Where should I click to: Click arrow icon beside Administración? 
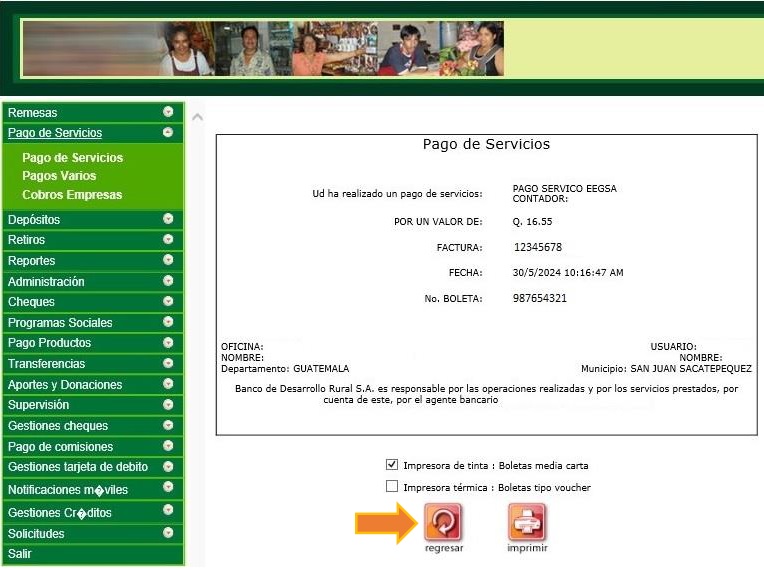click(x=168, y=281)
